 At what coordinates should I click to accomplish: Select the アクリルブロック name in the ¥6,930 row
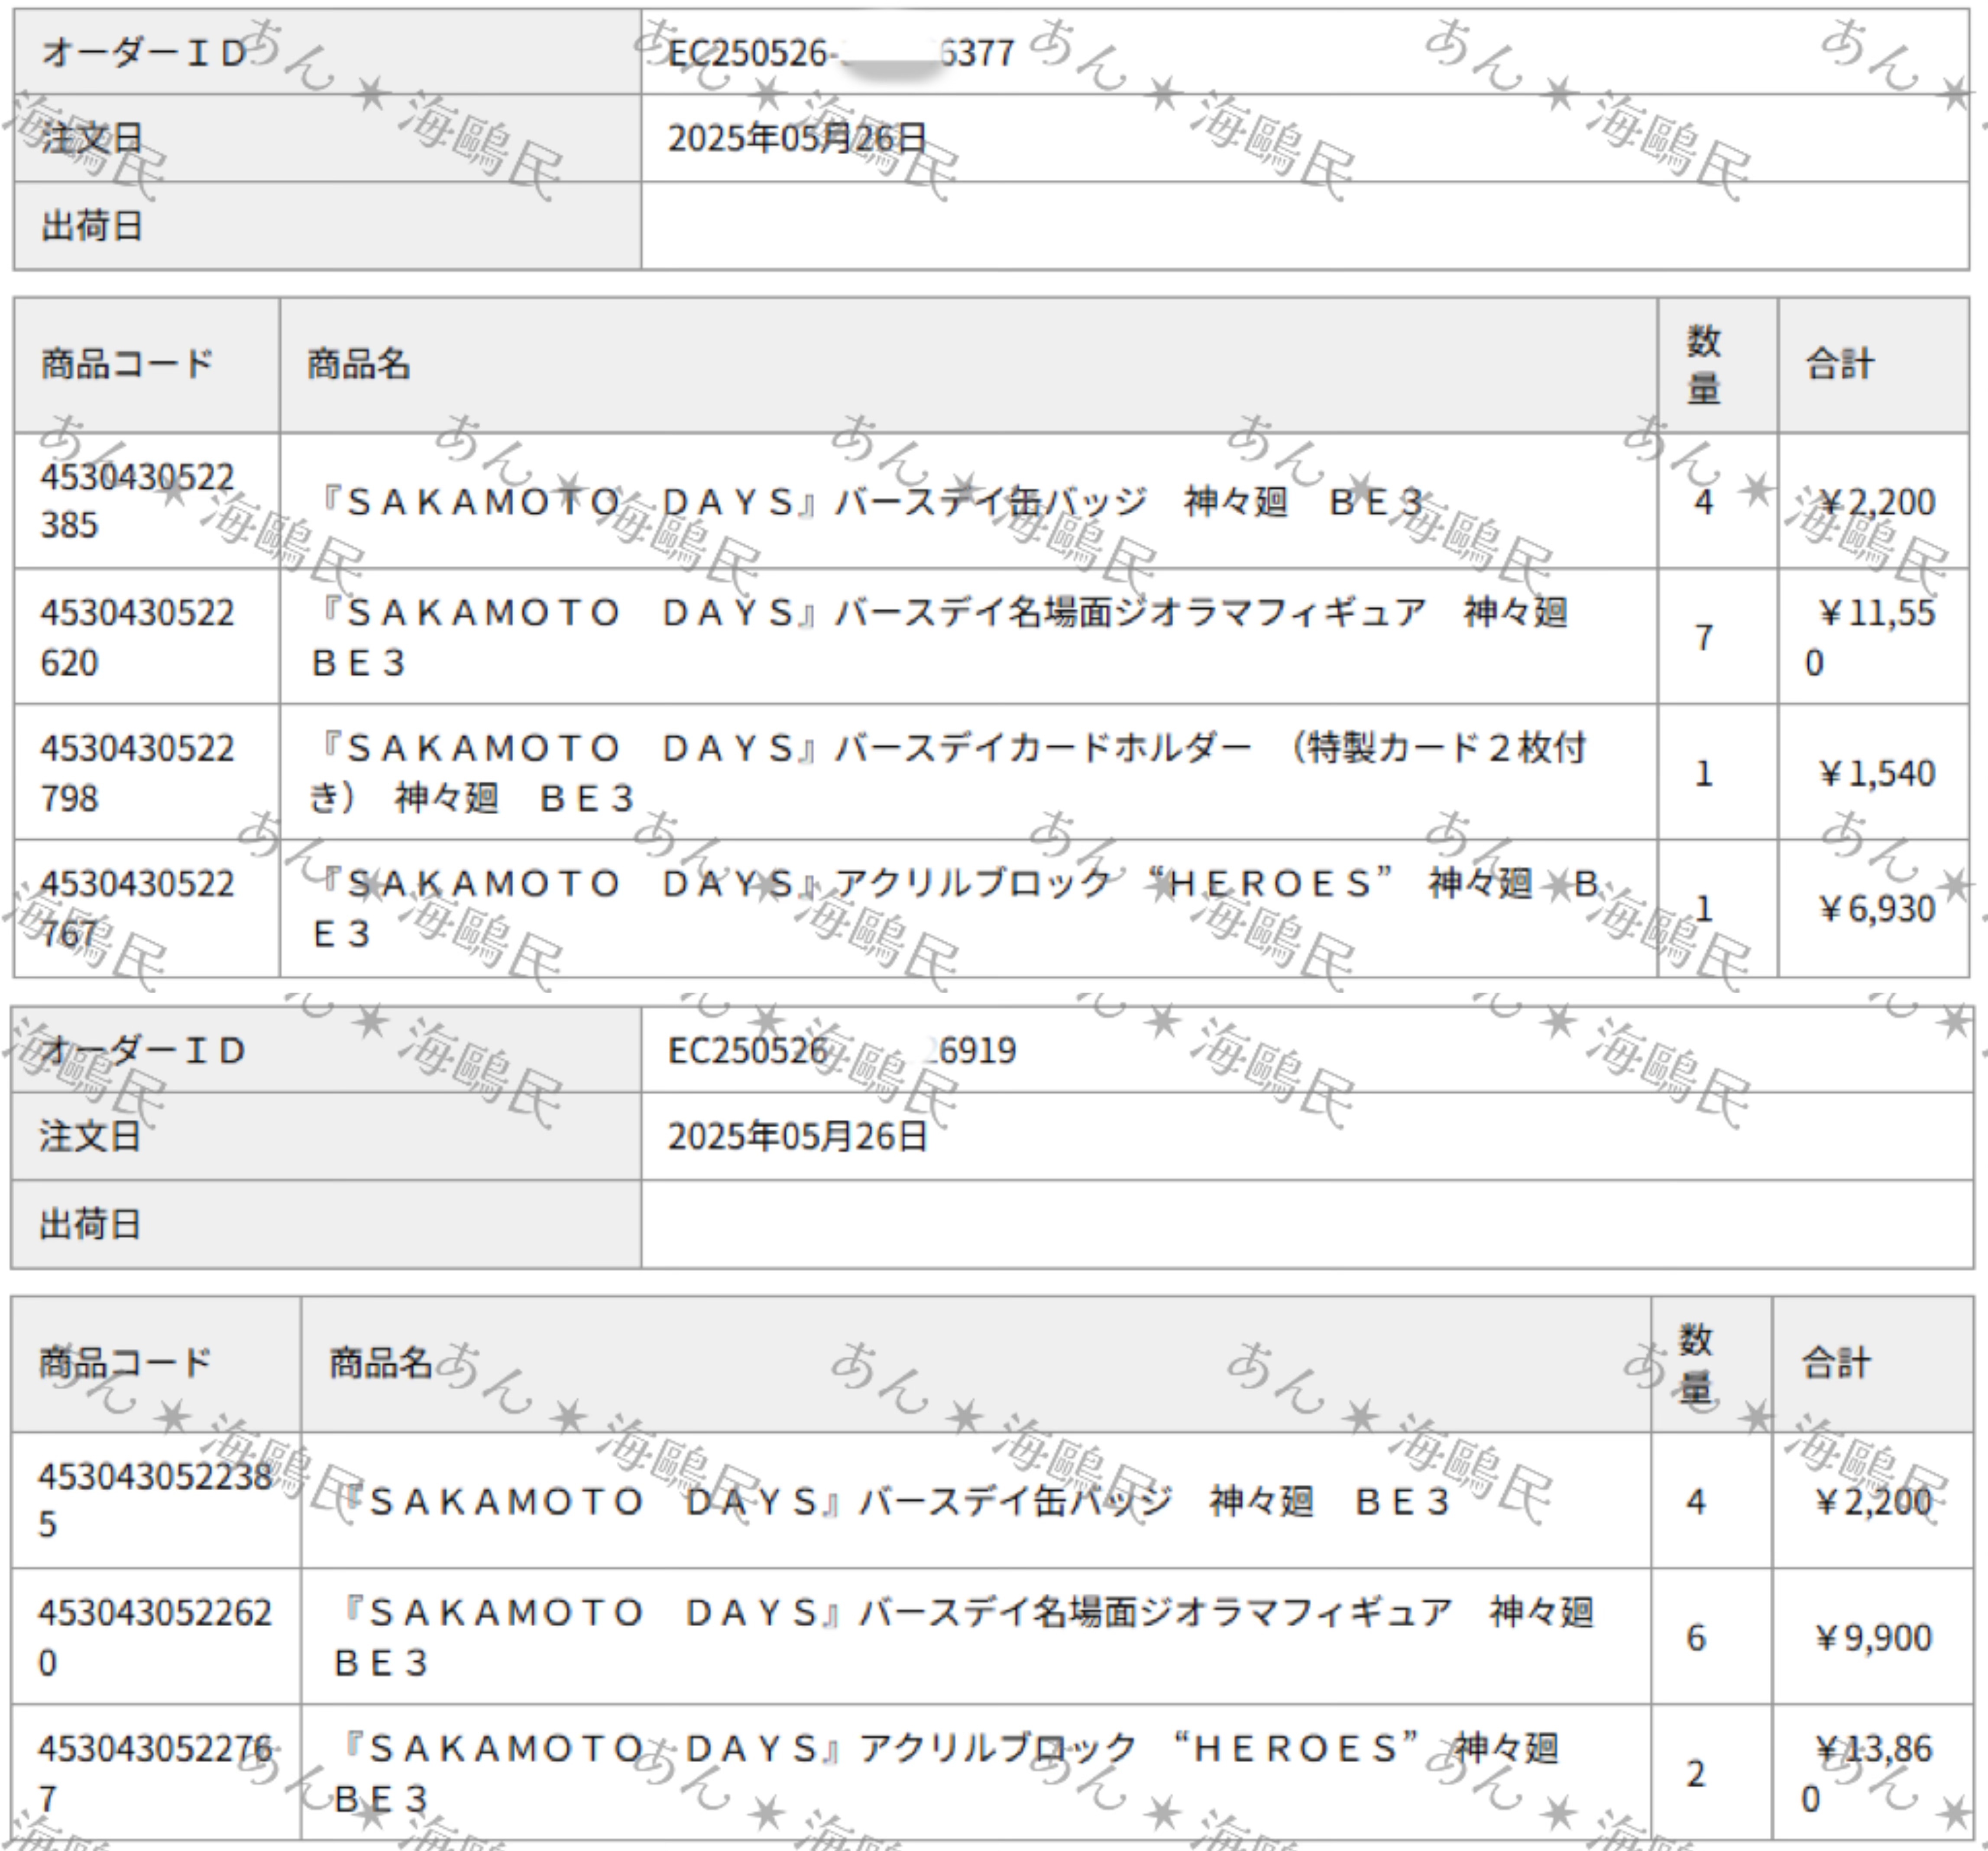[956, 909]
